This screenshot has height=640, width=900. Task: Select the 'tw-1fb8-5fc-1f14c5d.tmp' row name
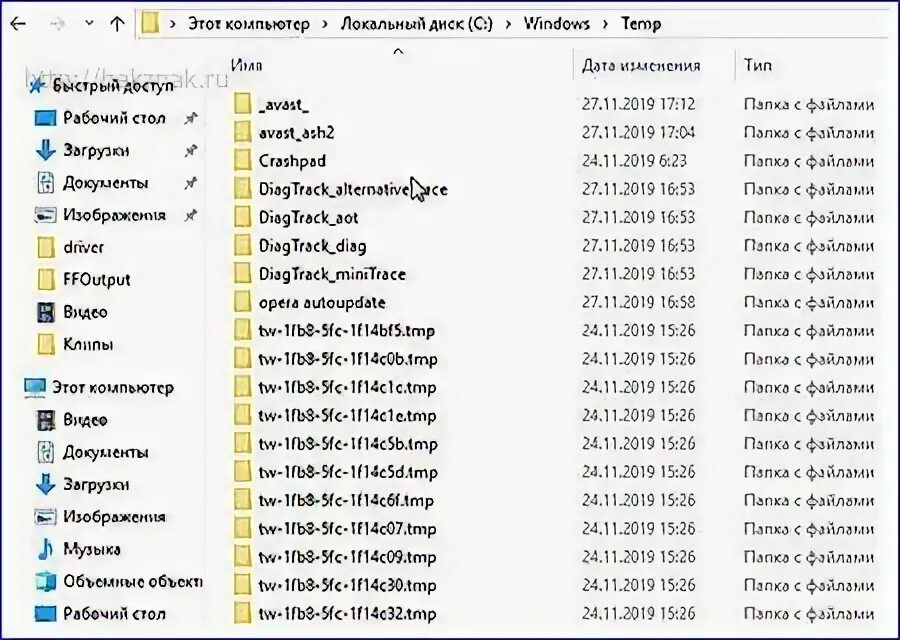[348, 472]
